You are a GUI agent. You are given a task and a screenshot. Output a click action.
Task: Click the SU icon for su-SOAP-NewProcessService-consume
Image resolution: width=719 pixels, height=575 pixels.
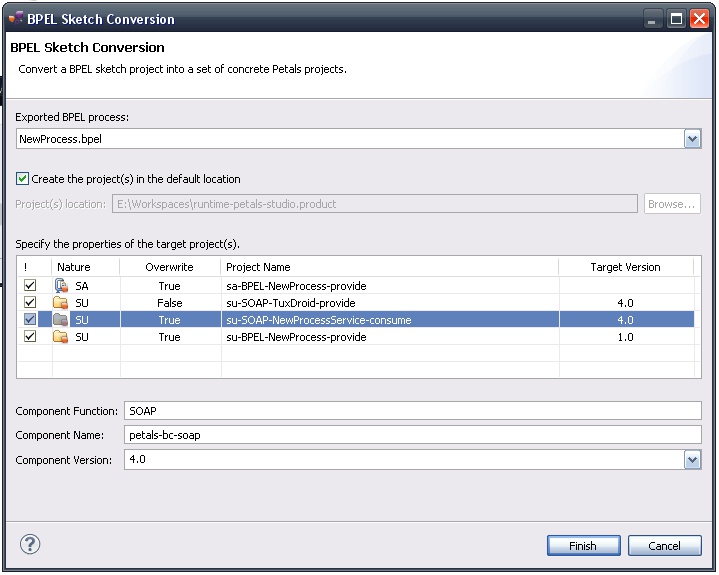[x=62, y=320]
